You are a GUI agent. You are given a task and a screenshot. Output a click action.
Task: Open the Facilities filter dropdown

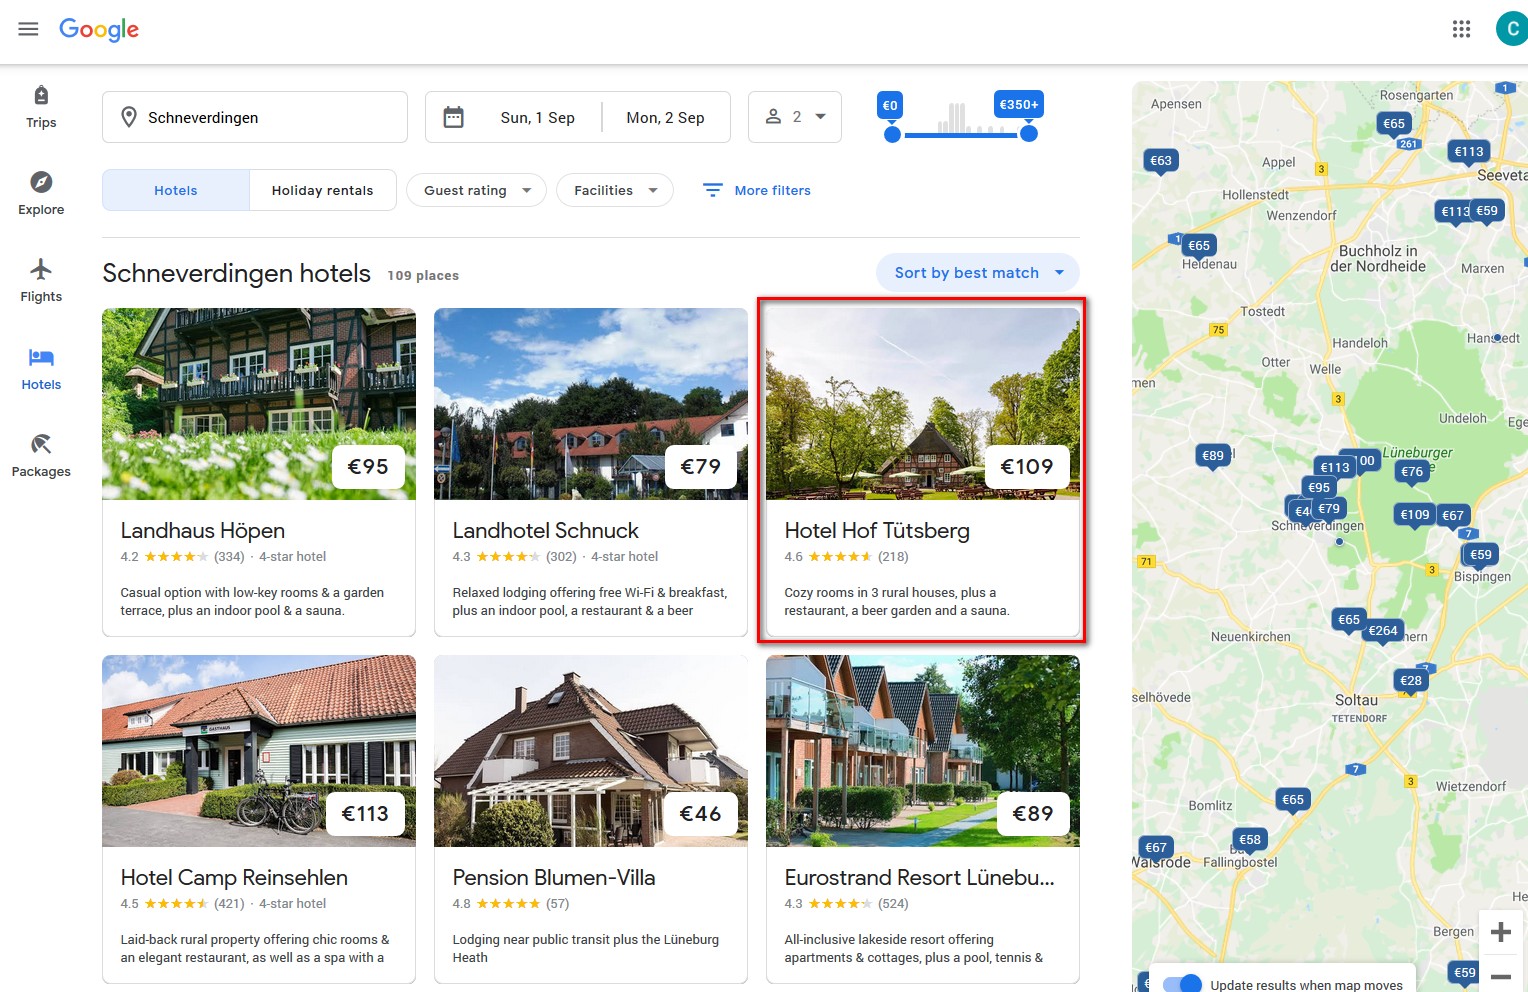[x=614, y=190]
